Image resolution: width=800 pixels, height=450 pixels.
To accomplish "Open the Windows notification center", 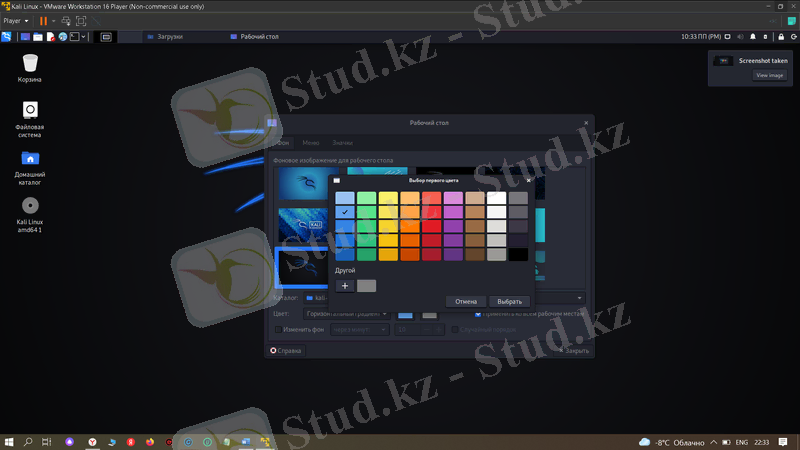I will (x=783, y=442).
